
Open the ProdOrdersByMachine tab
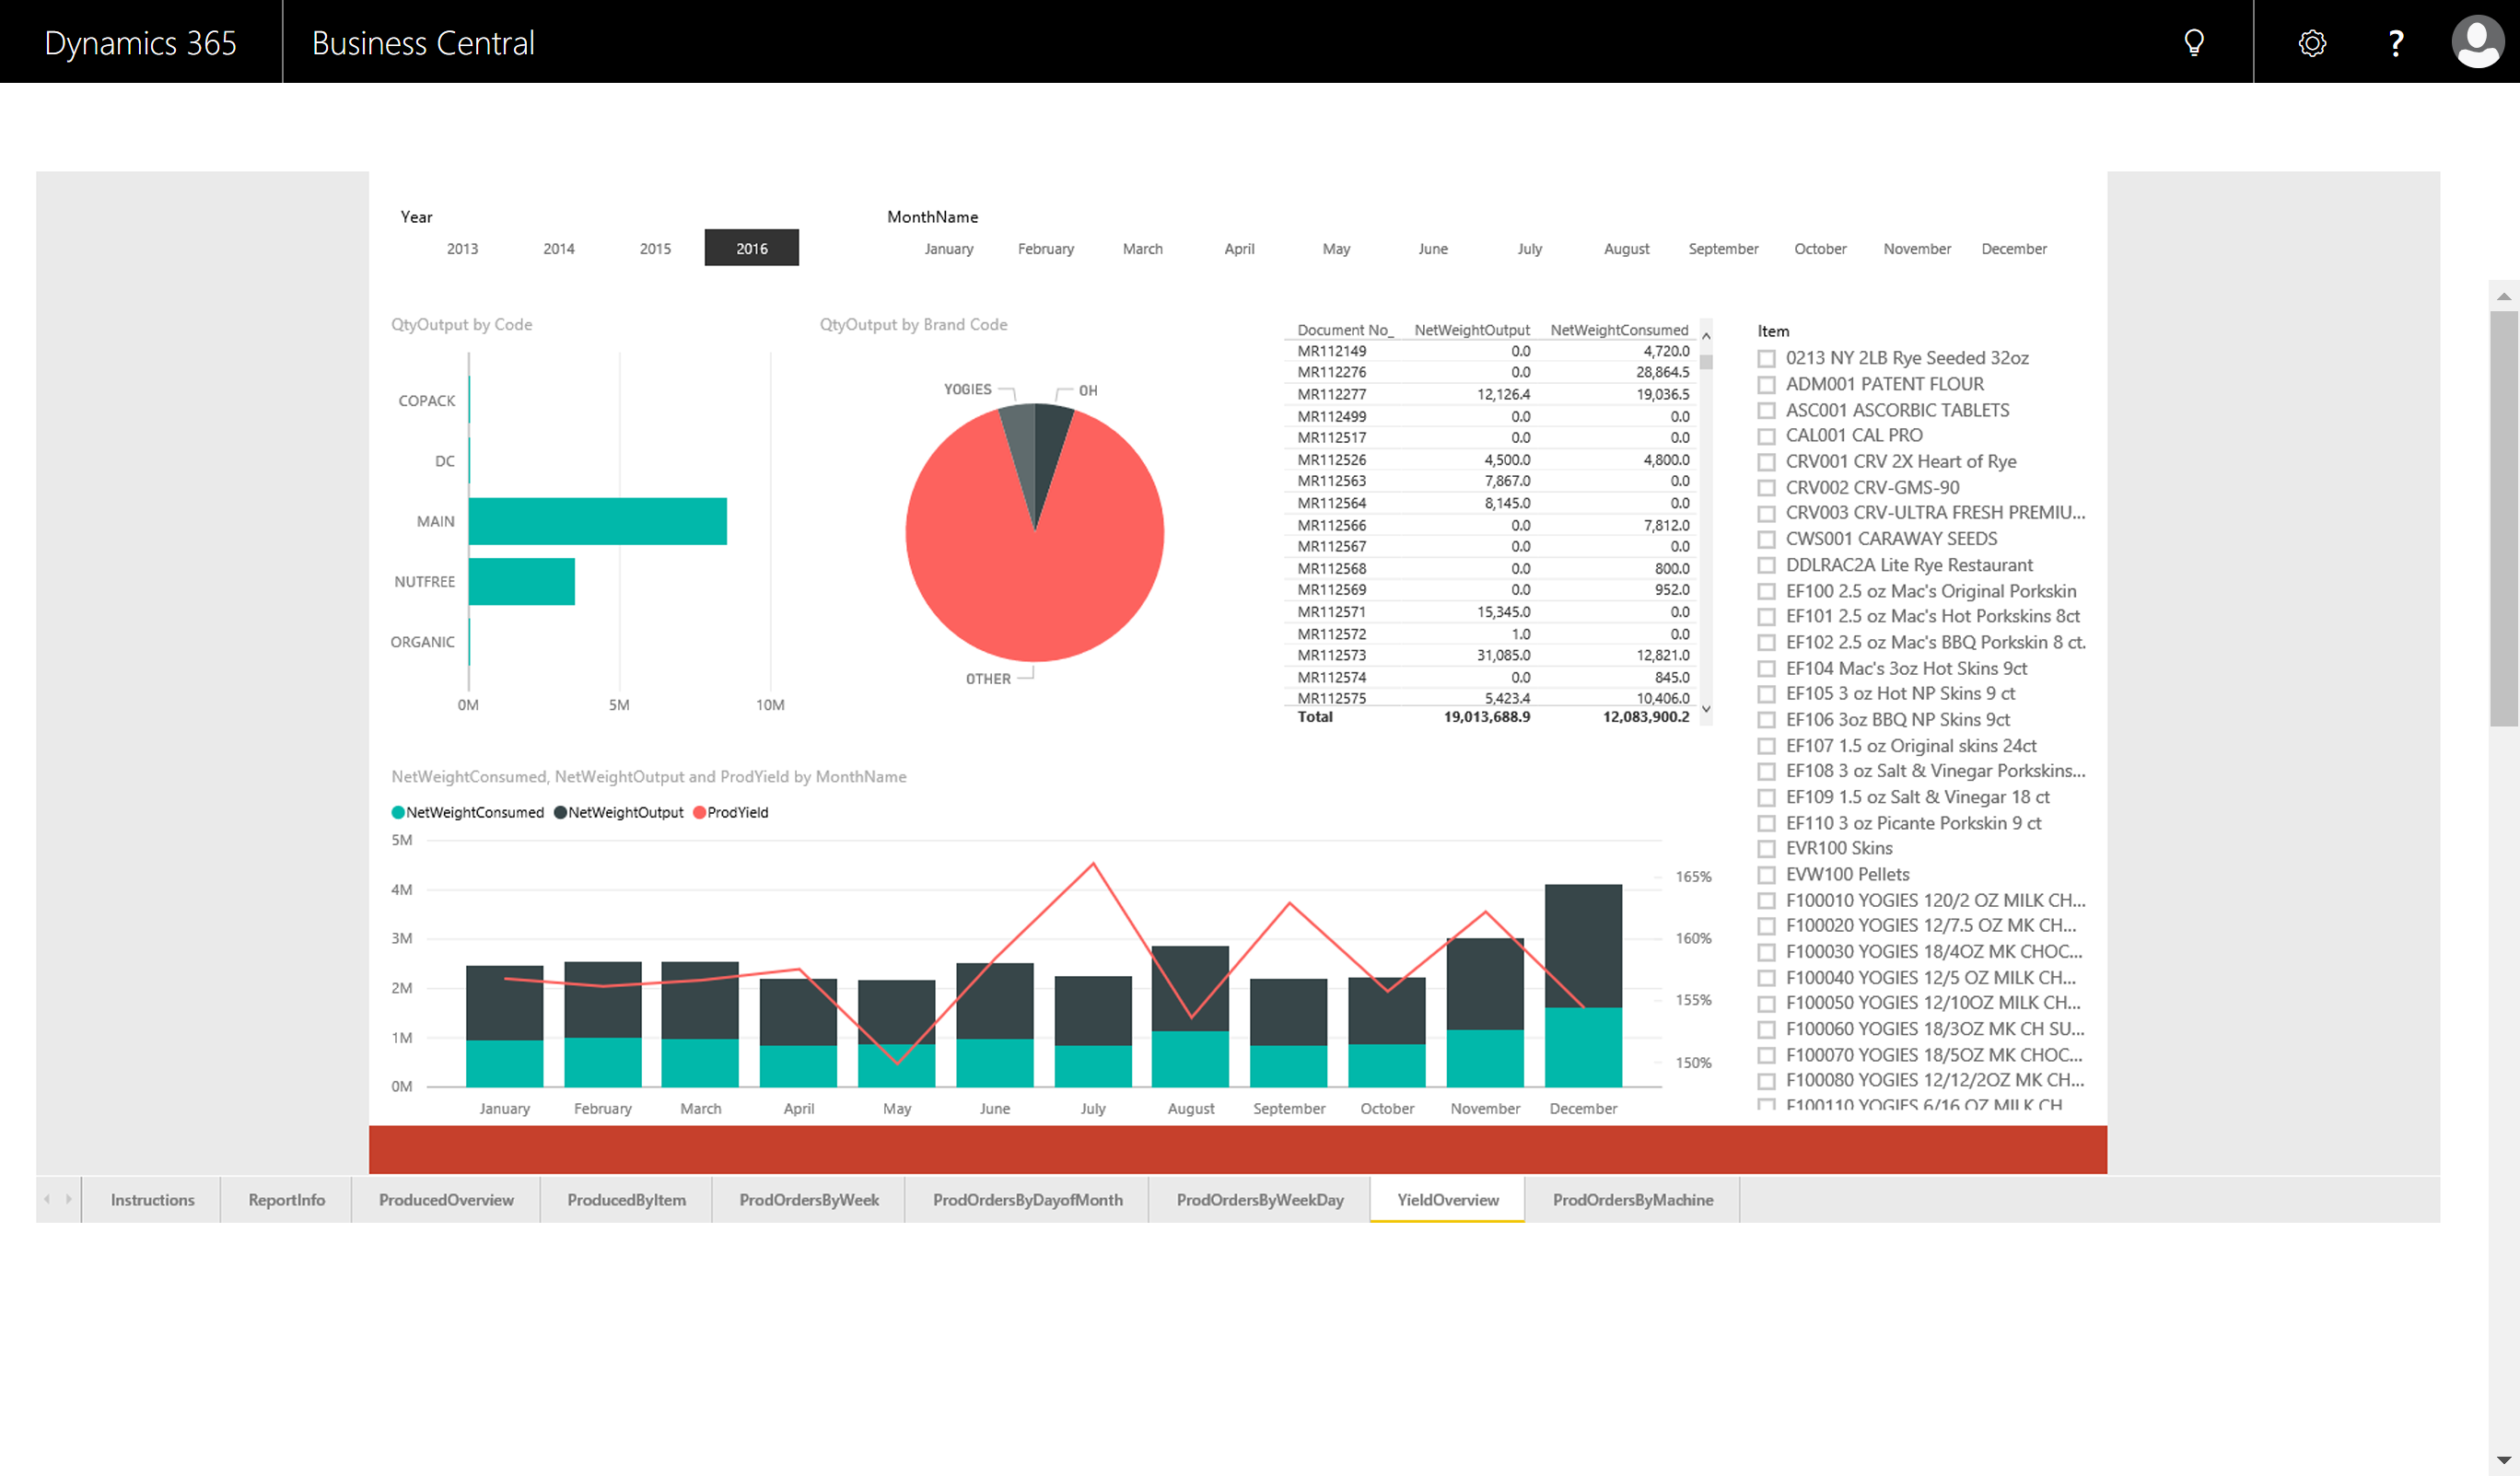point(1632,1200)
